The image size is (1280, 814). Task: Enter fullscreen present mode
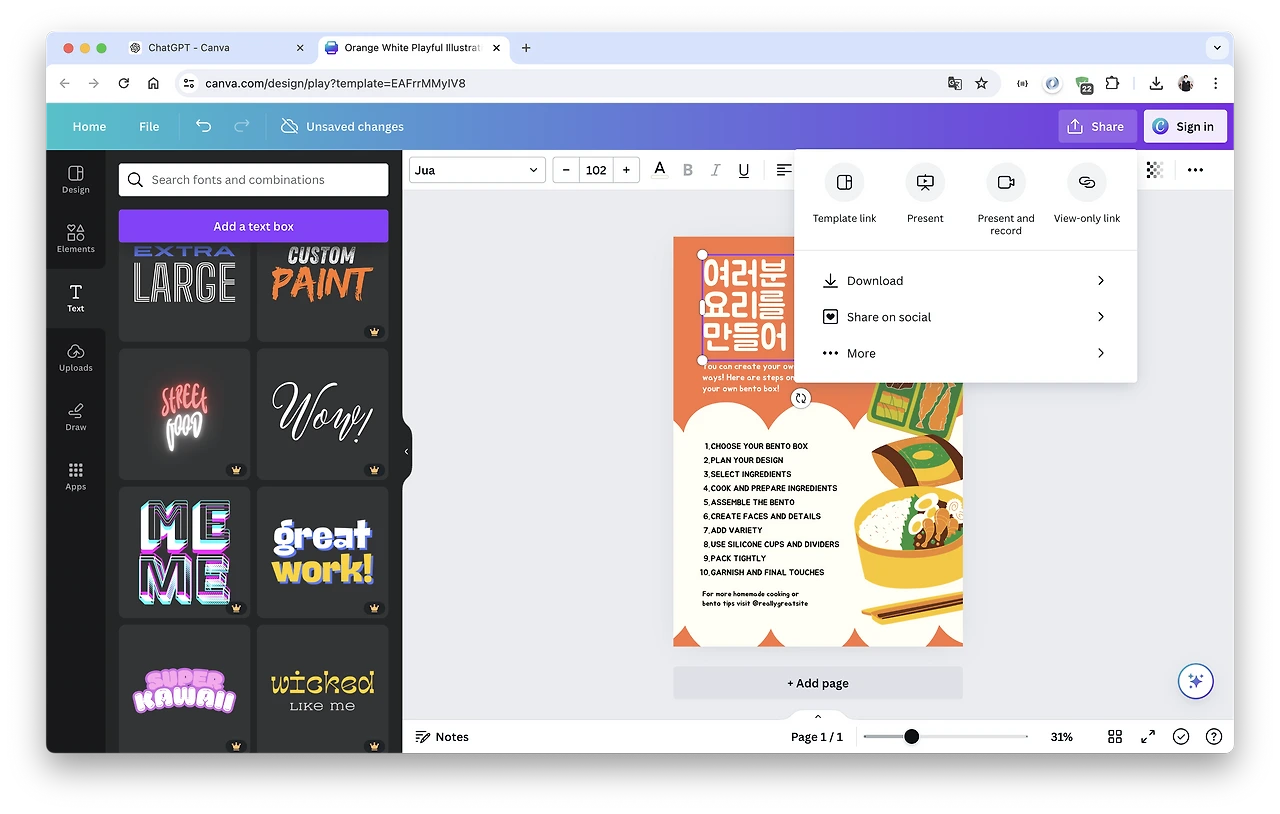tap(1148, 737)
